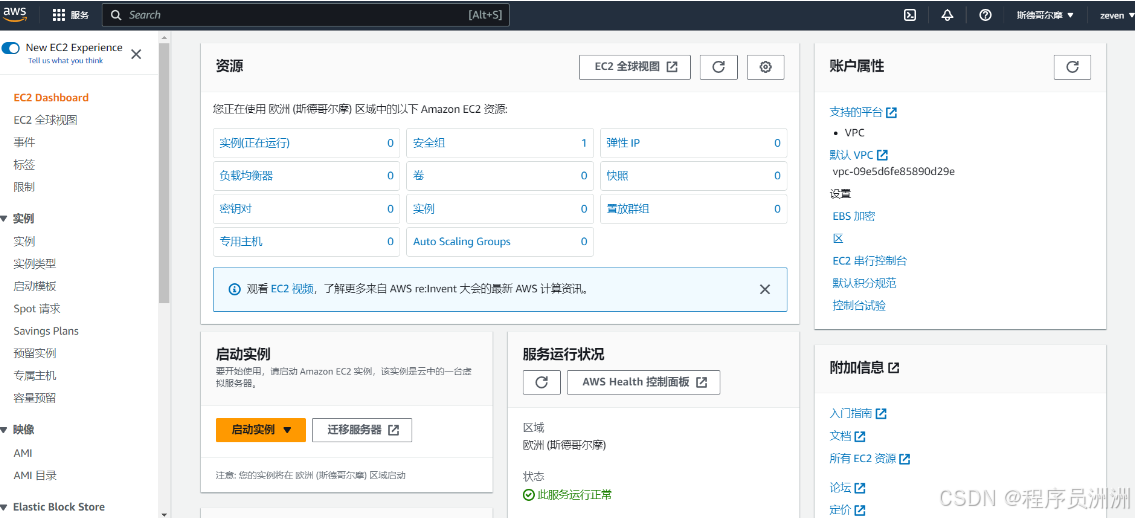Open the notifications bell
Image resolution: width=1135 pixels, height=518 pixels.
948,15
